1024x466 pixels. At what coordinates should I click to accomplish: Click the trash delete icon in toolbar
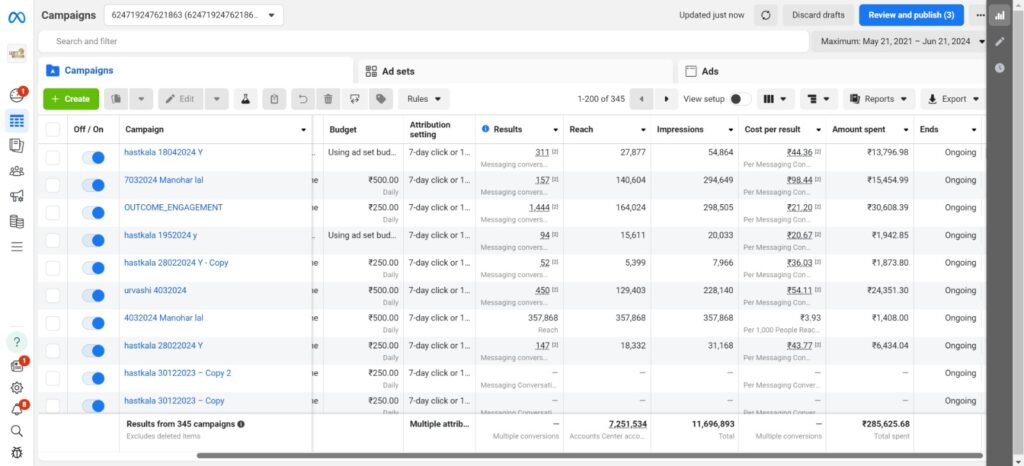point(328,99)
